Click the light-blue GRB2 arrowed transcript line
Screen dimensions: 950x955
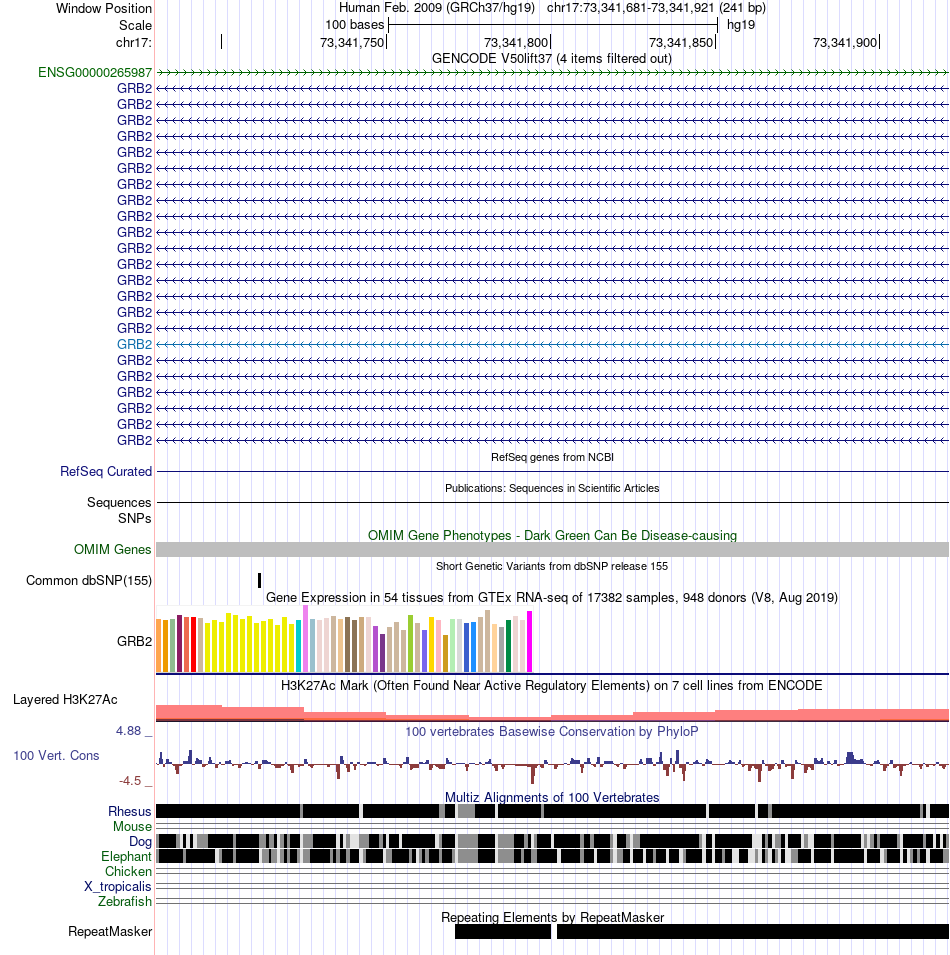(x=552, y=344)
